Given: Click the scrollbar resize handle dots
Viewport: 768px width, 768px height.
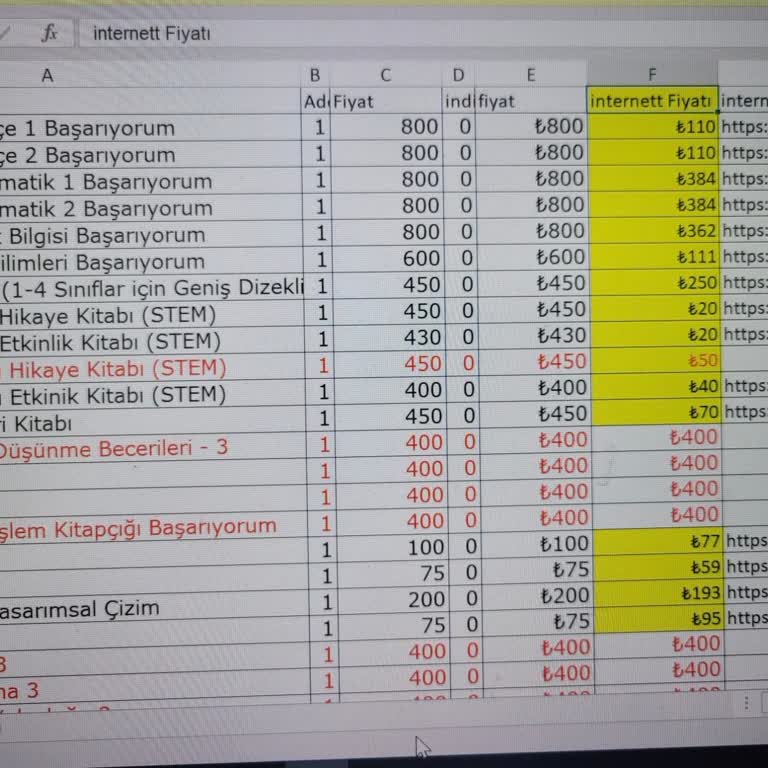Looking at the screenshot, I should coord(746,703).
